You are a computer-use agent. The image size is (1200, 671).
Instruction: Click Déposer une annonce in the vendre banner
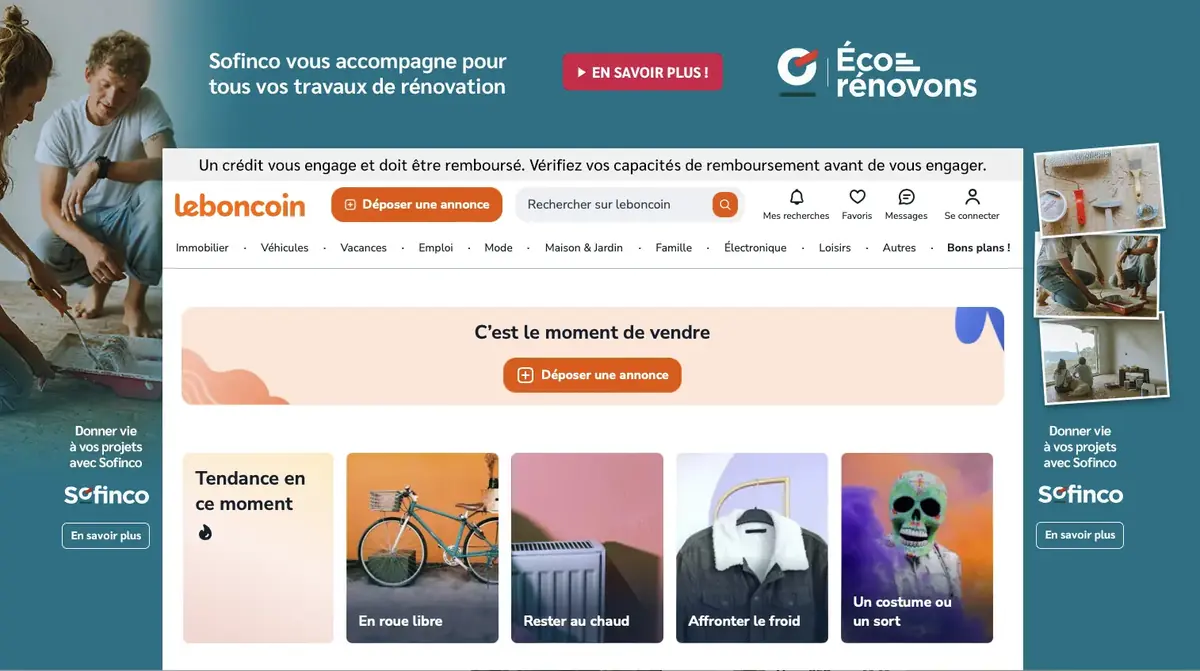point(591,375)
